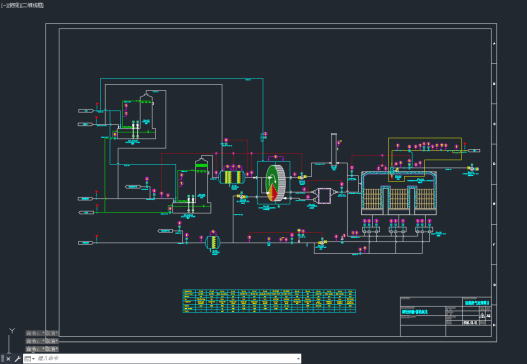Select the small exchanger on bottom pipeline
The width and height of the screenshot is (527, 364).
coord(213,242)
